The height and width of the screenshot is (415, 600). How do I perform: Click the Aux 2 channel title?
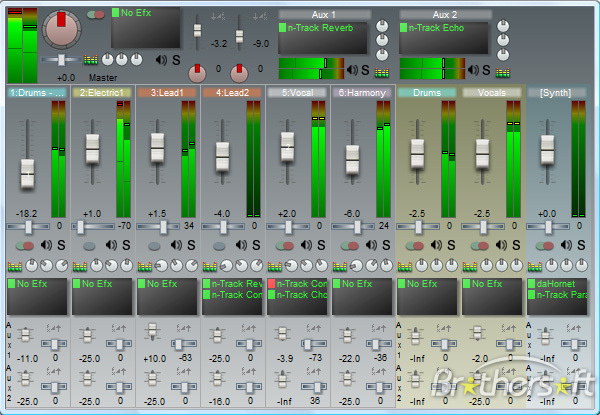coord(445,15)
